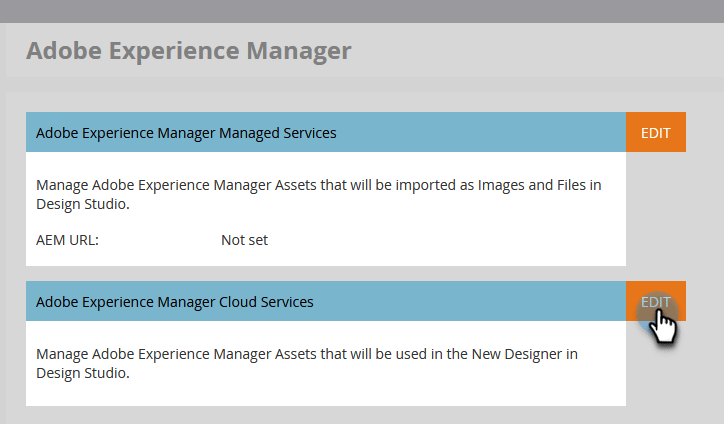Click the AEM URL label
This screenshot has height=424, width=724.
click(67, 240)
